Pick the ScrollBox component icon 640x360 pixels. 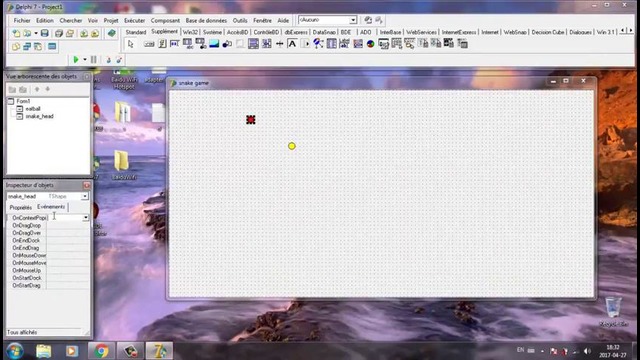pos(253,44)
